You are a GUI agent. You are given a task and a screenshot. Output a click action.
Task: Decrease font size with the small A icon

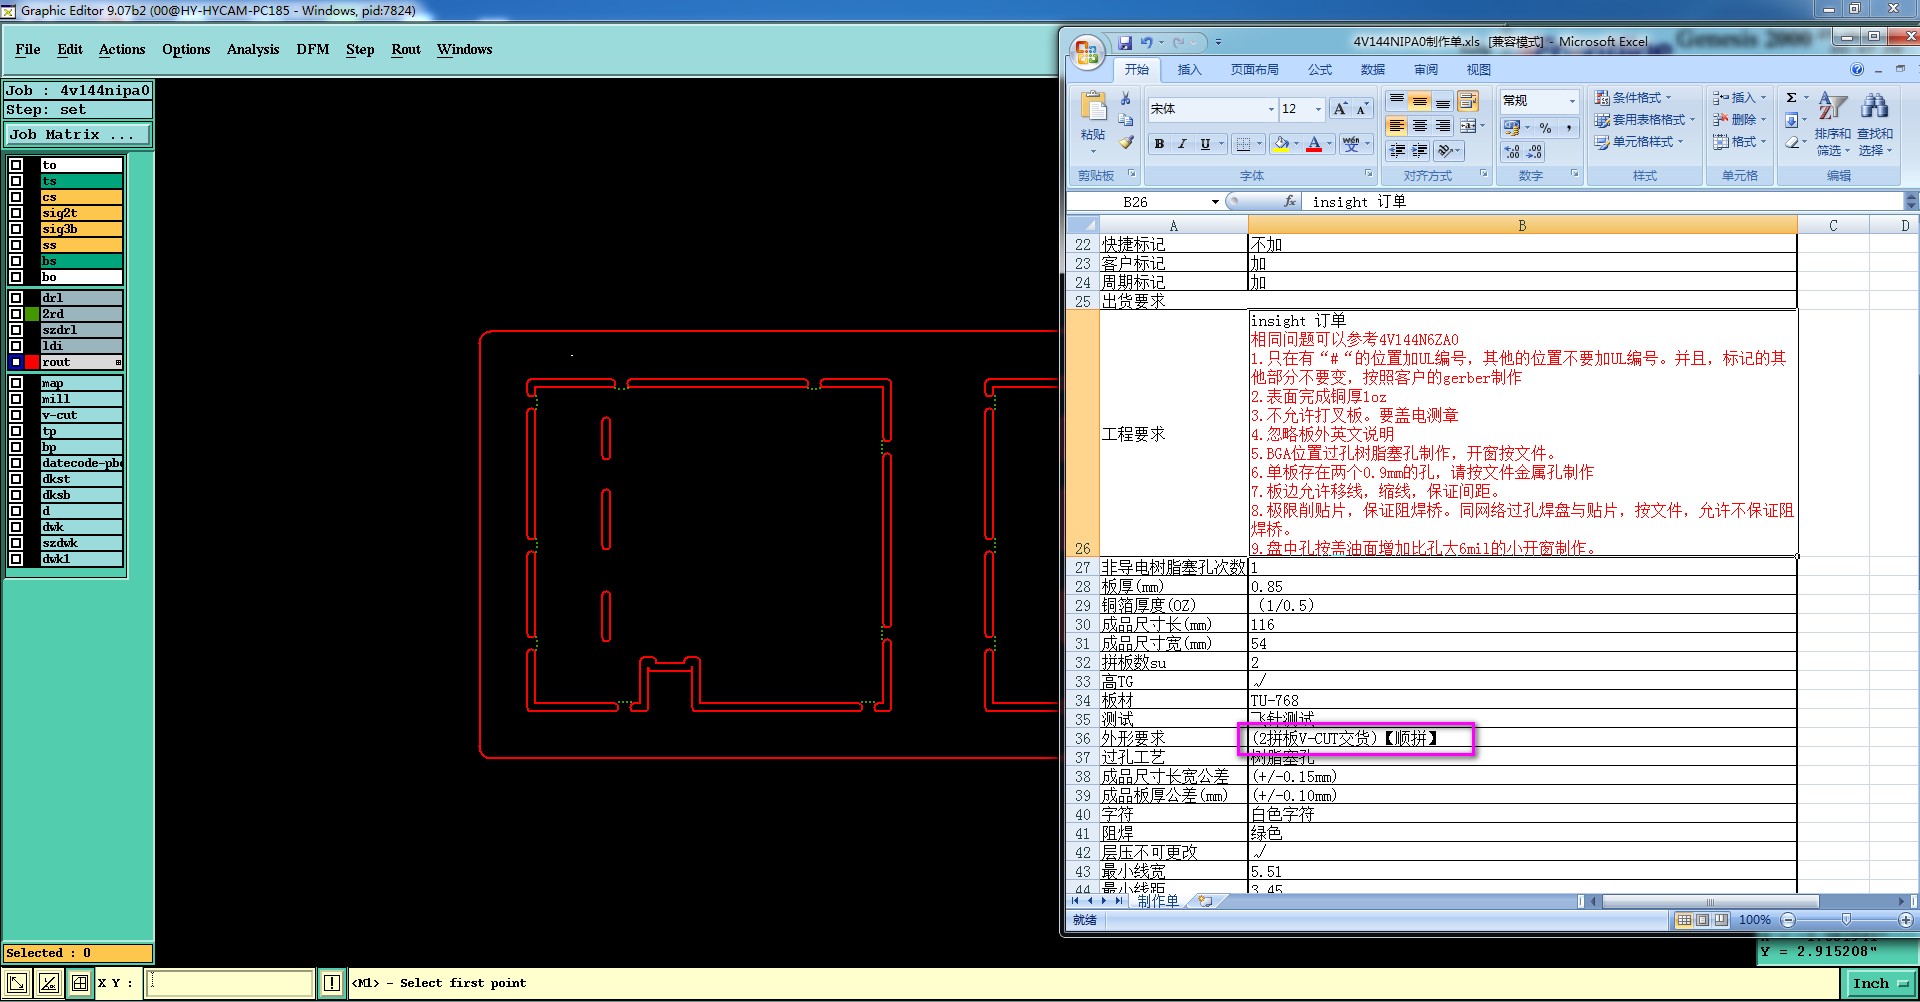1361,109
